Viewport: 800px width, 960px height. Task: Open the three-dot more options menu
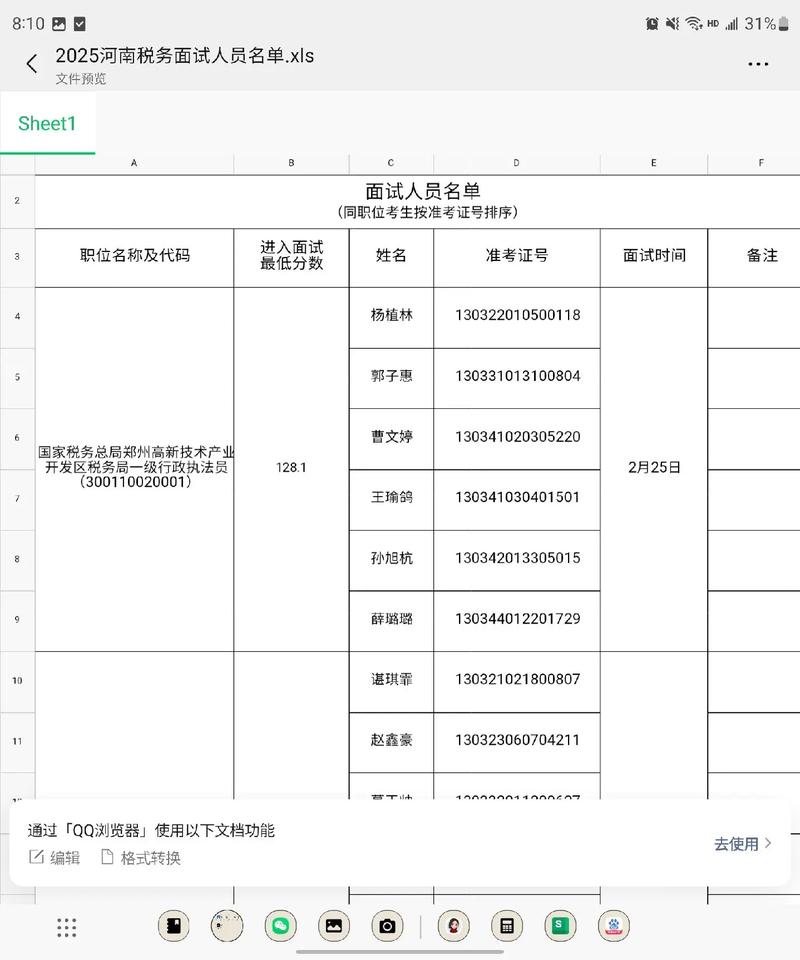(x=758, y=63)
